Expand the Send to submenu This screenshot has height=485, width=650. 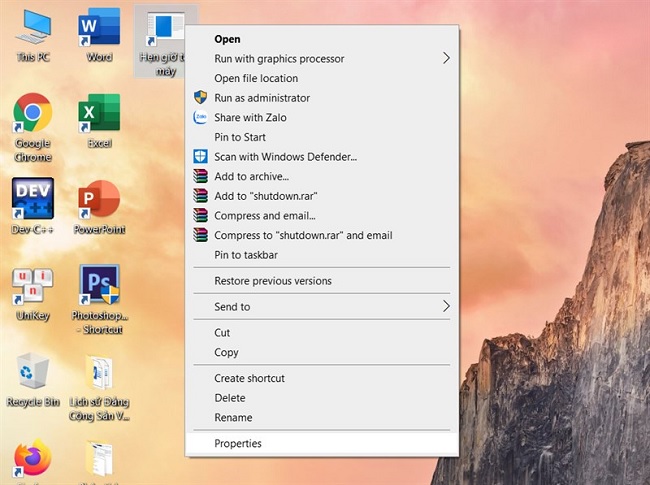tap(320, 306)
